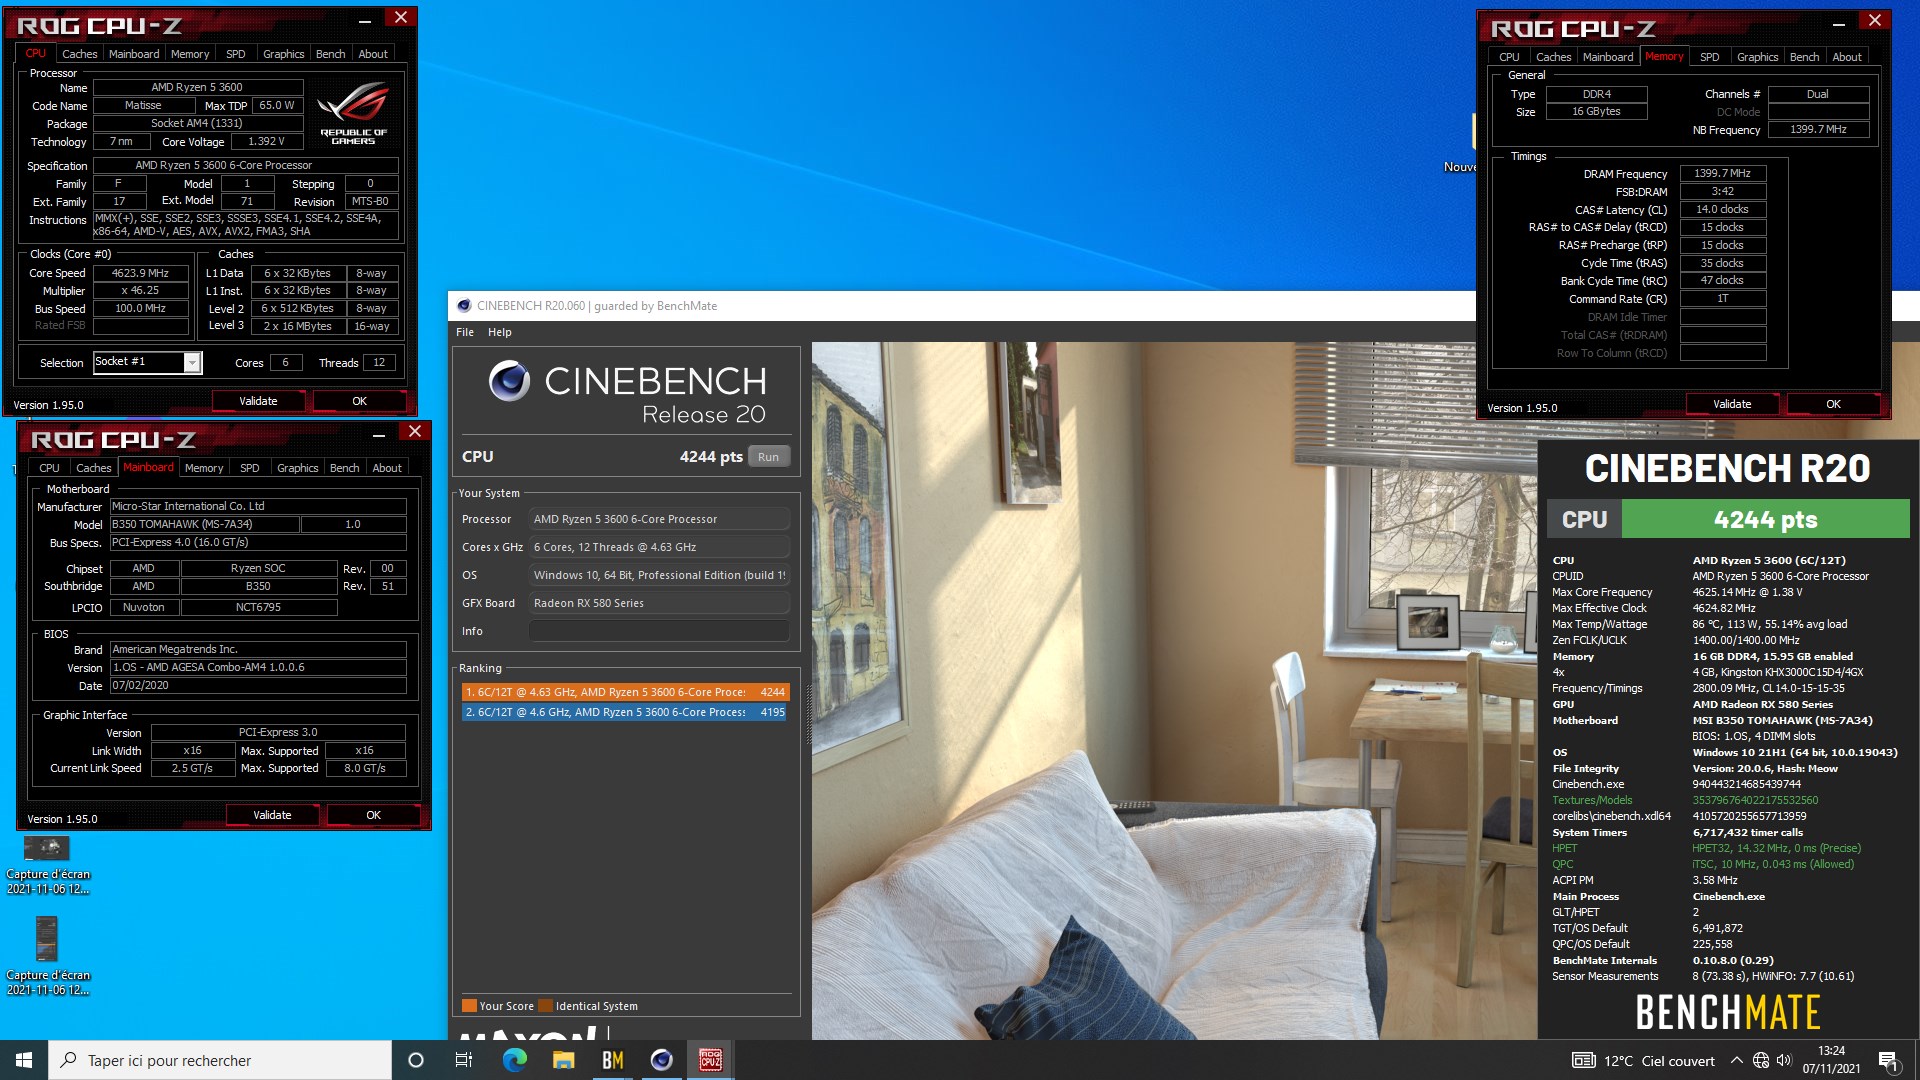Open Bench tab in Mainboard CPU-Z window

coord(345,468)
